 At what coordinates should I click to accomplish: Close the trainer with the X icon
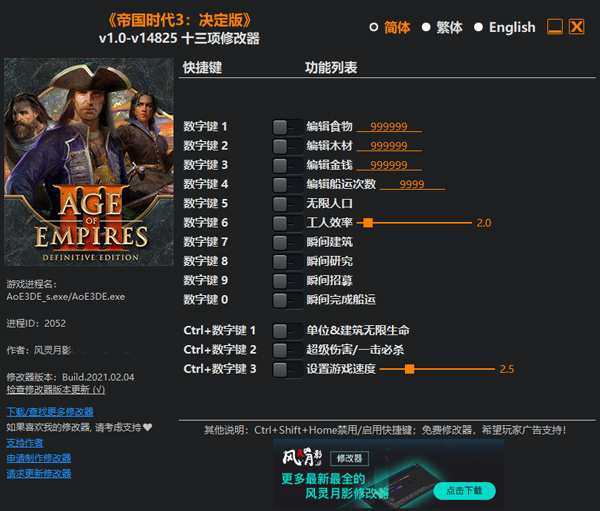pos(576,27)
